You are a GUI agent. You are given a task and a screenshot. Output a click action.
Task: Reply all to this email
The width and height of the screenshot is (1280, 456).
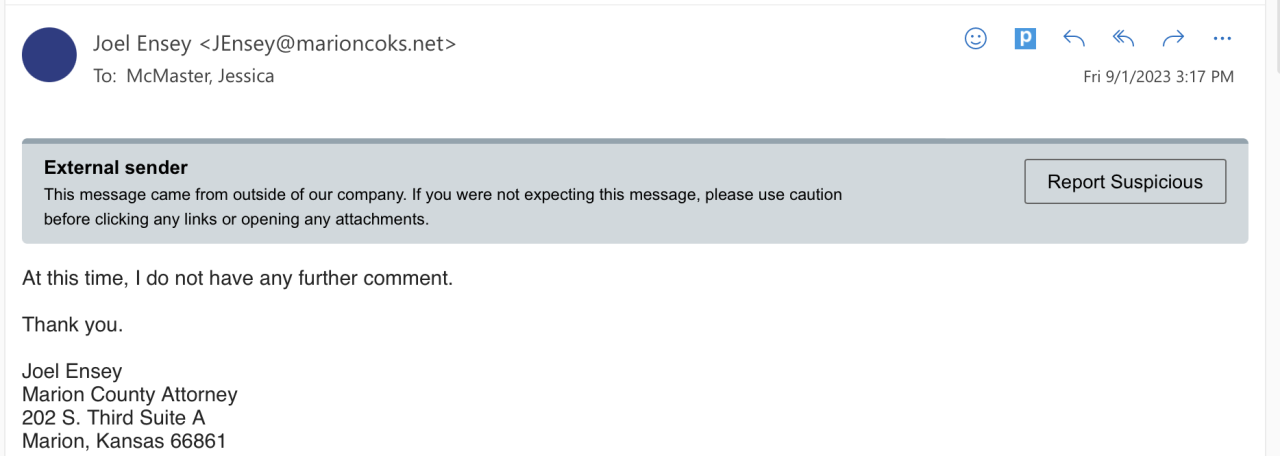[1124, 39]
